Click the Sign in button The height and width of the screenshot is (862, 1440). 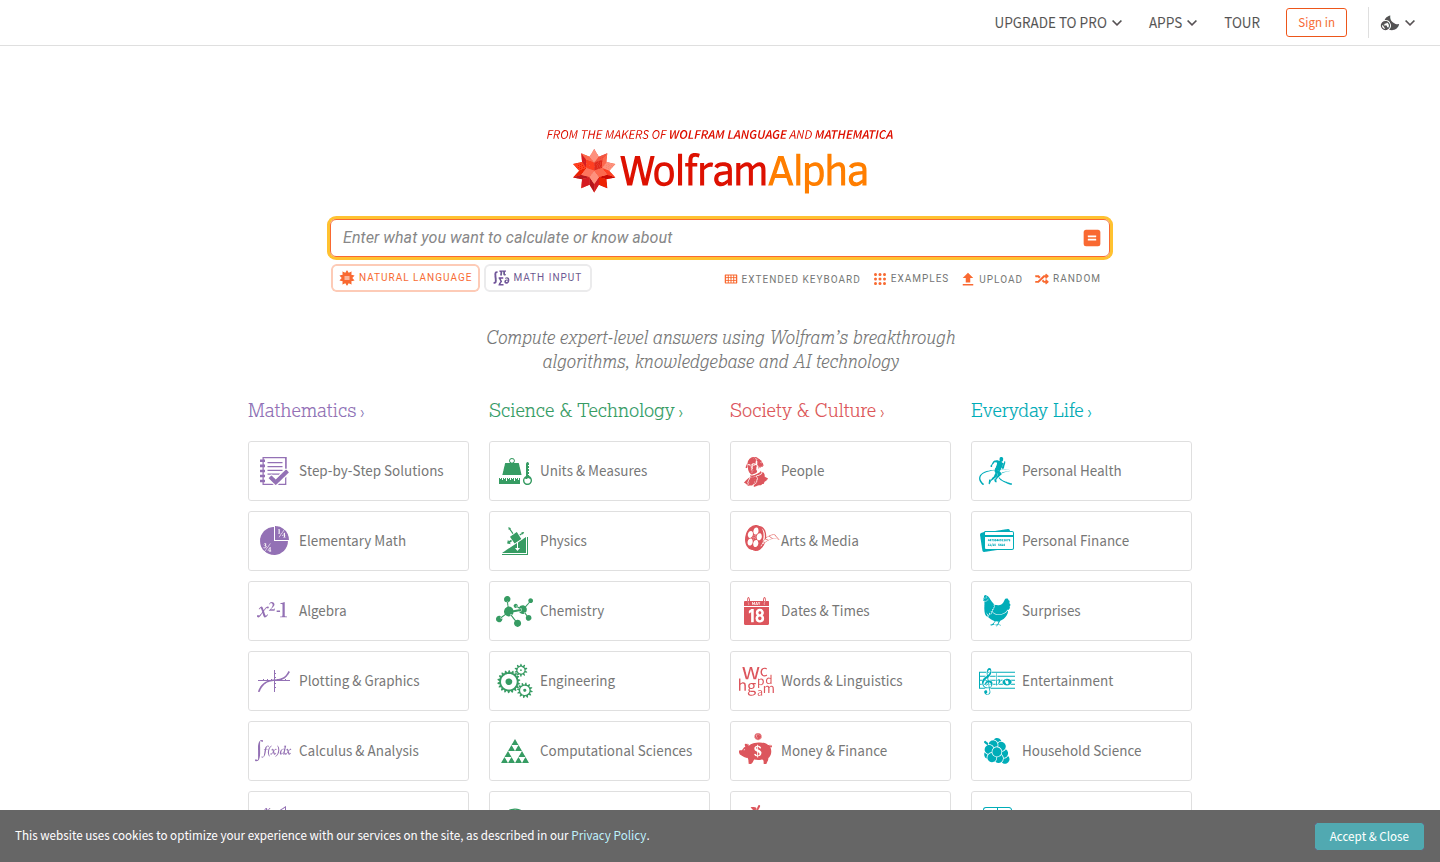1316,22
